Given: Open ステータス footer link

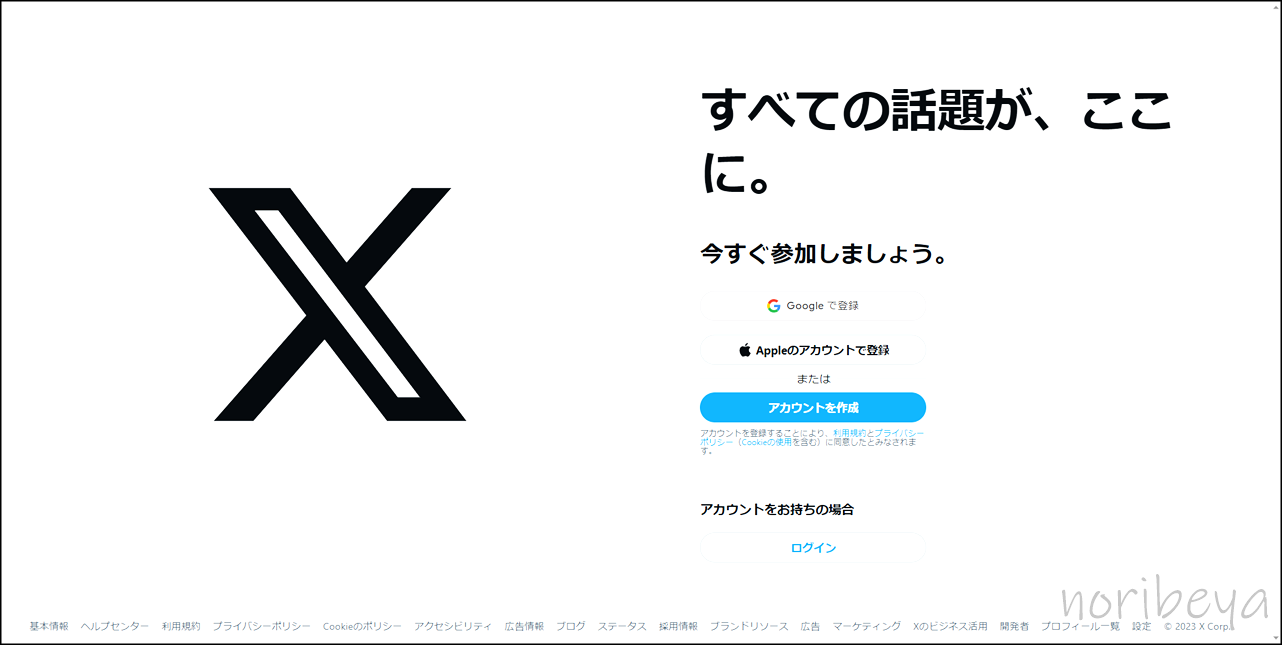Looking at the screenshot, I should [x=622, y=626].
